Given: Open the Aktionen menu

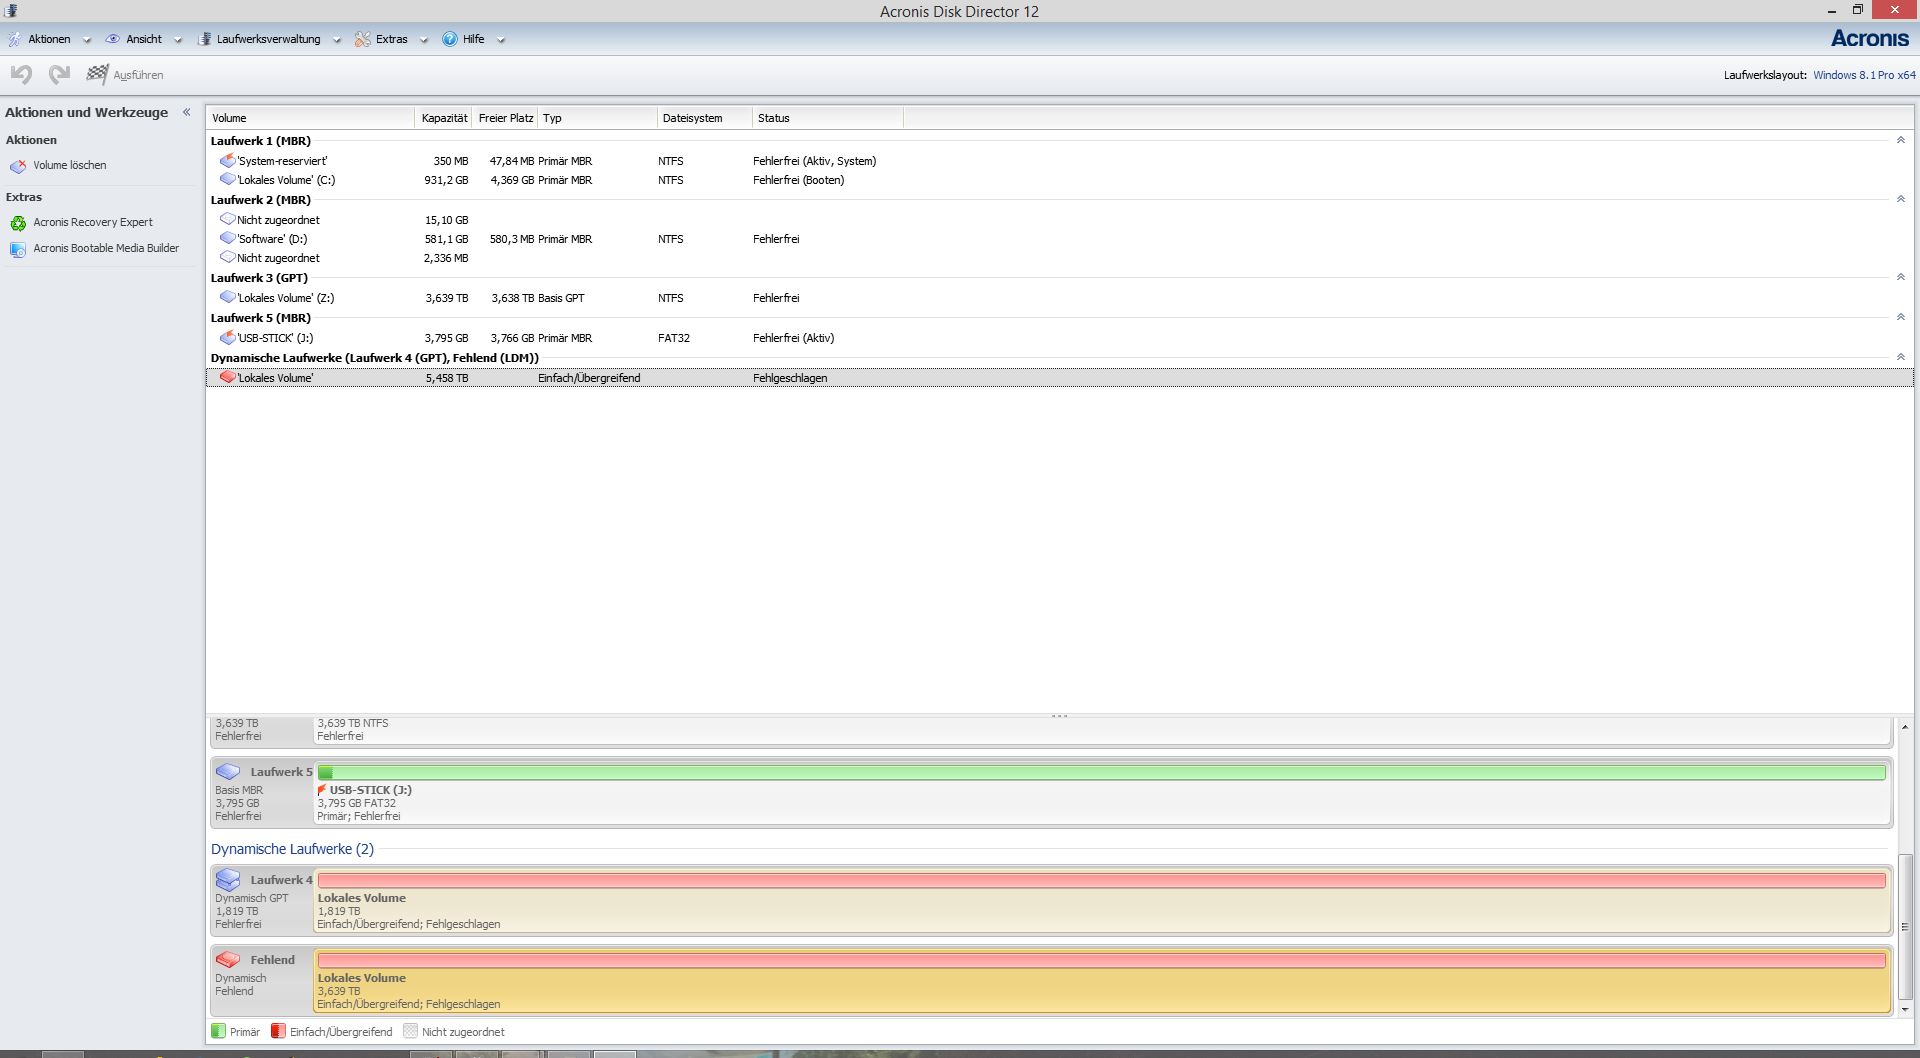Looking at the screenshot, I should (x=49, y=39).
